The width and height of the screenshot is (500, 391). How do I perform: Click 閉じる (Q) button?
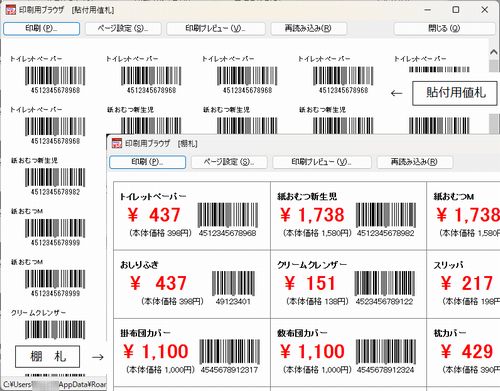tap(444, 28)
